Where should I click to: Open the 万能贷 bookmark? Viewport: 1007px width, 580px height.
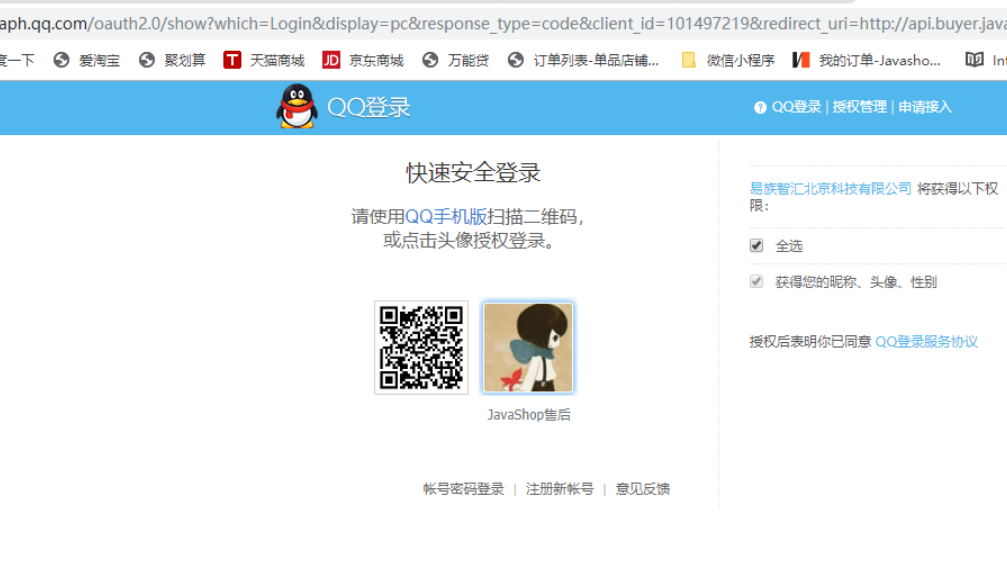click(x=456, y=60)
